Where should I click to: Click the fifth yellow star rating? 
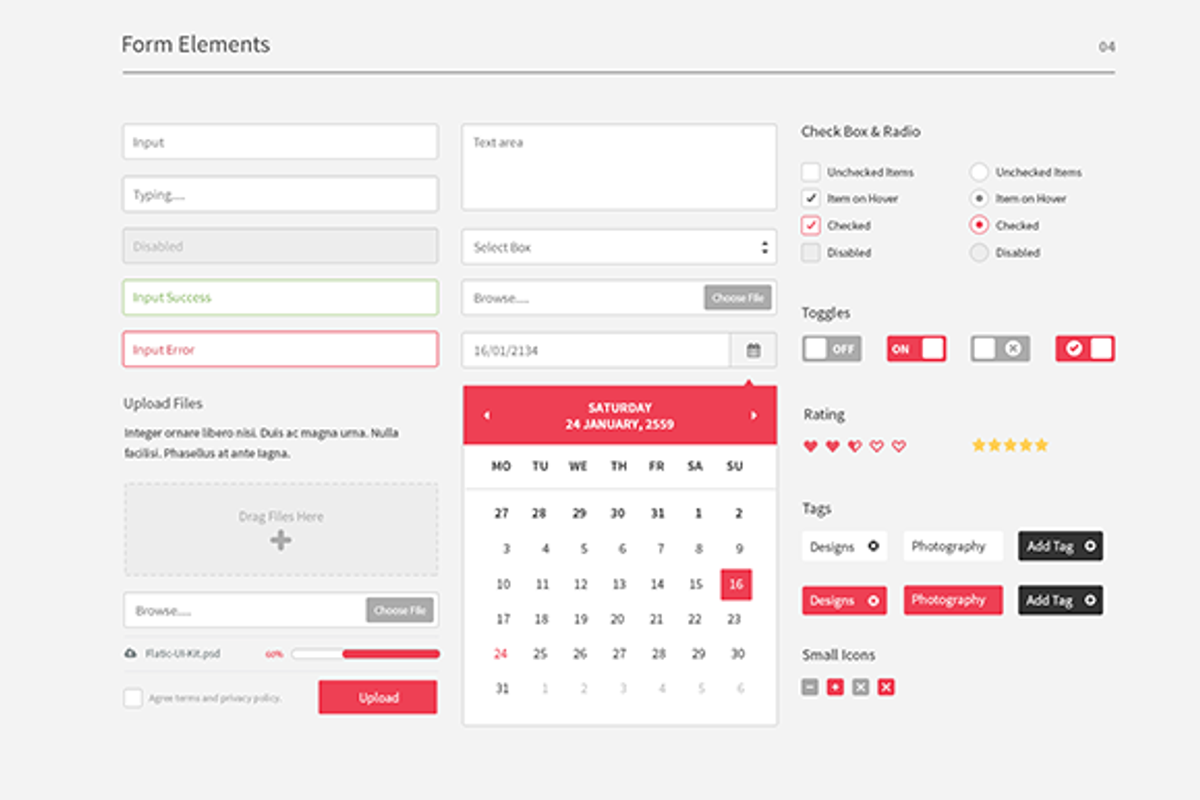(1041, 445)
